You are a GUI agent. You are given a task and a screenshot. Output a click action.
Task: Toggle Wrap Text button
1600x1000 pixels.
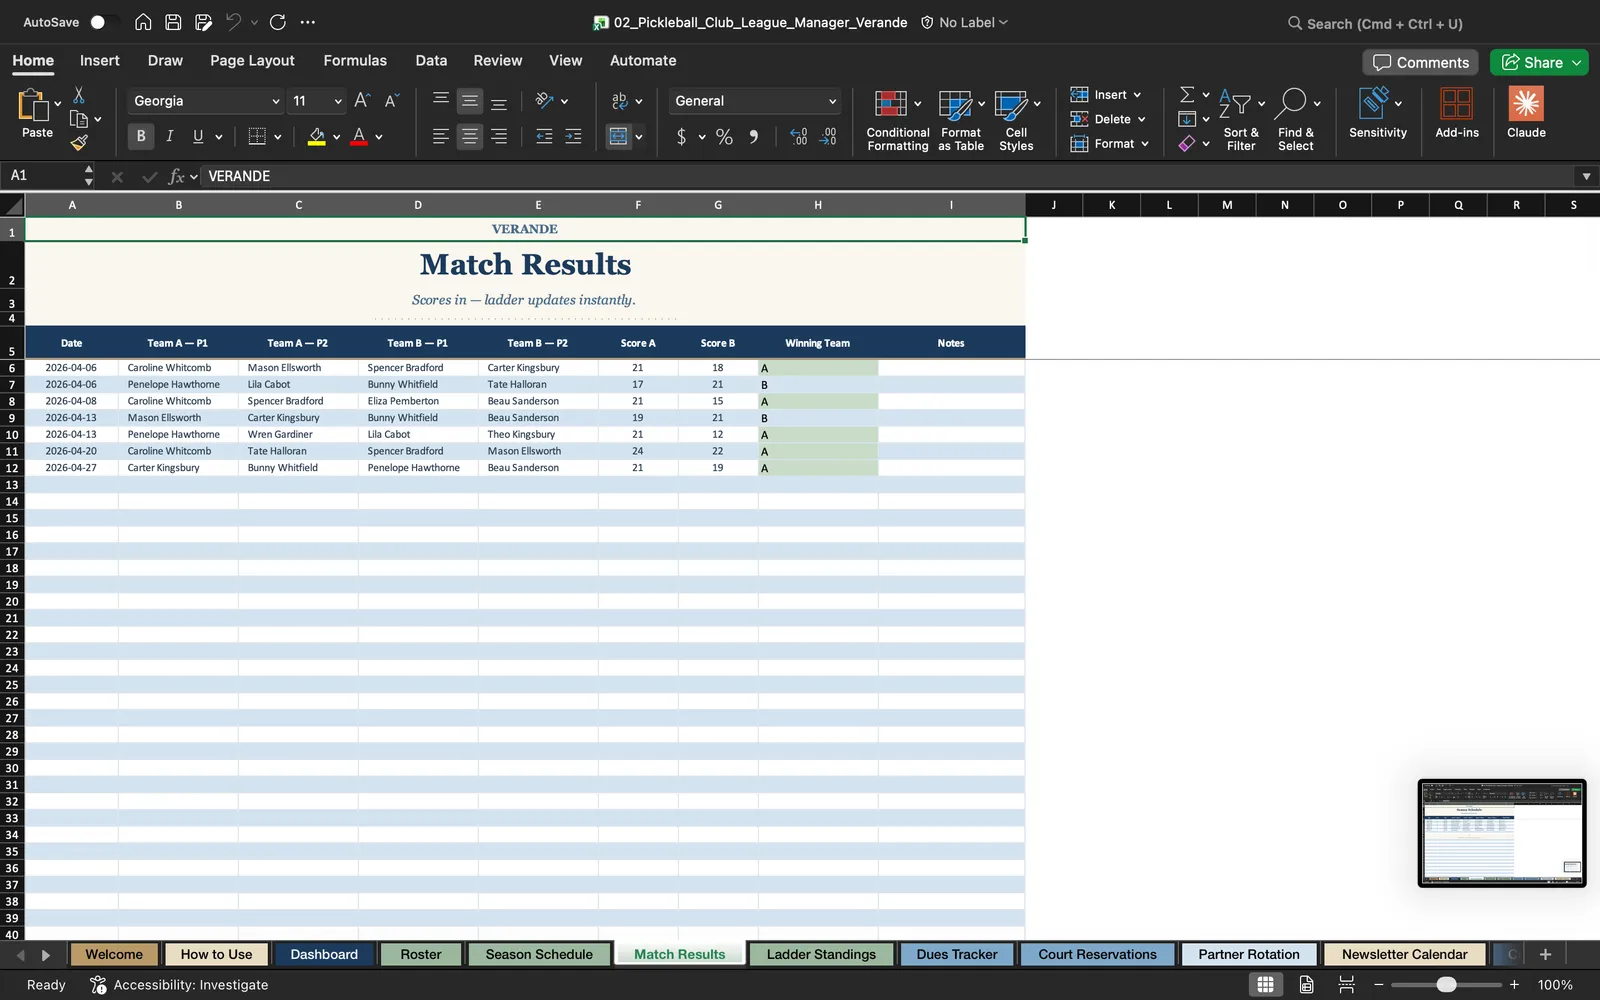click(x=620, y=100)
